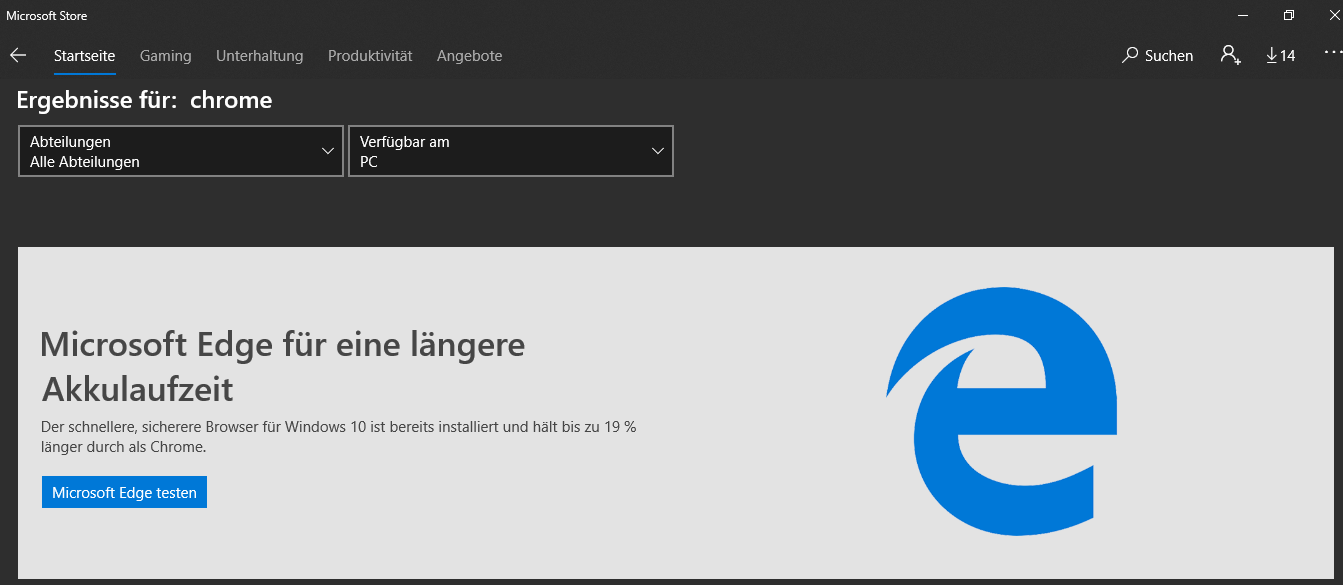Open downloads and updates (14)

tap(1280, 56)
